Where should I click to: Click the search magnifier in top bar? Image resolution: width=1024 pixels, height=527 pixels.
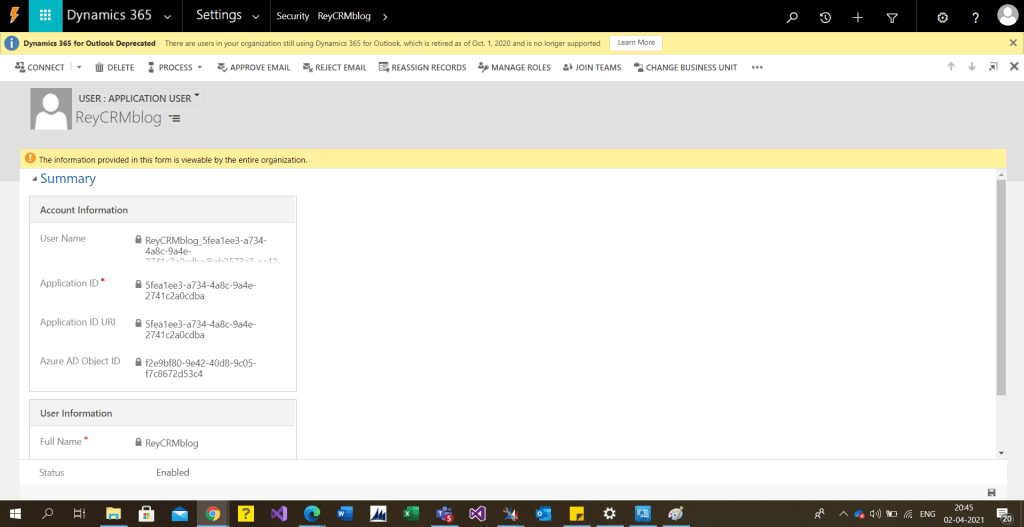792,17
